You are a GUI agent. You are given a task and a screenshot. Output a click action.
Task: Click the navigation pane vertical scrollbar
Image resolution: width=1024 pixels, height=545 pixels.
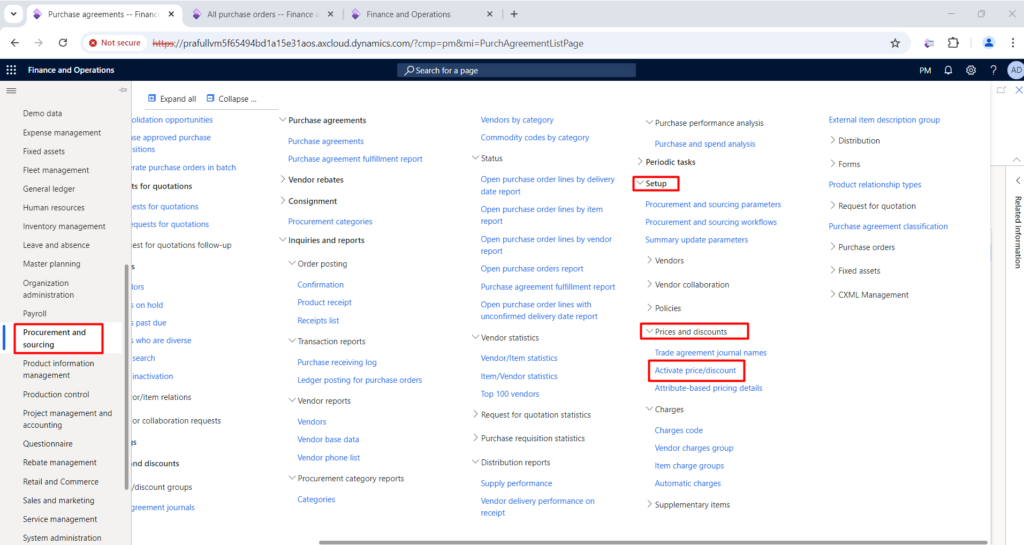[126, 375]
